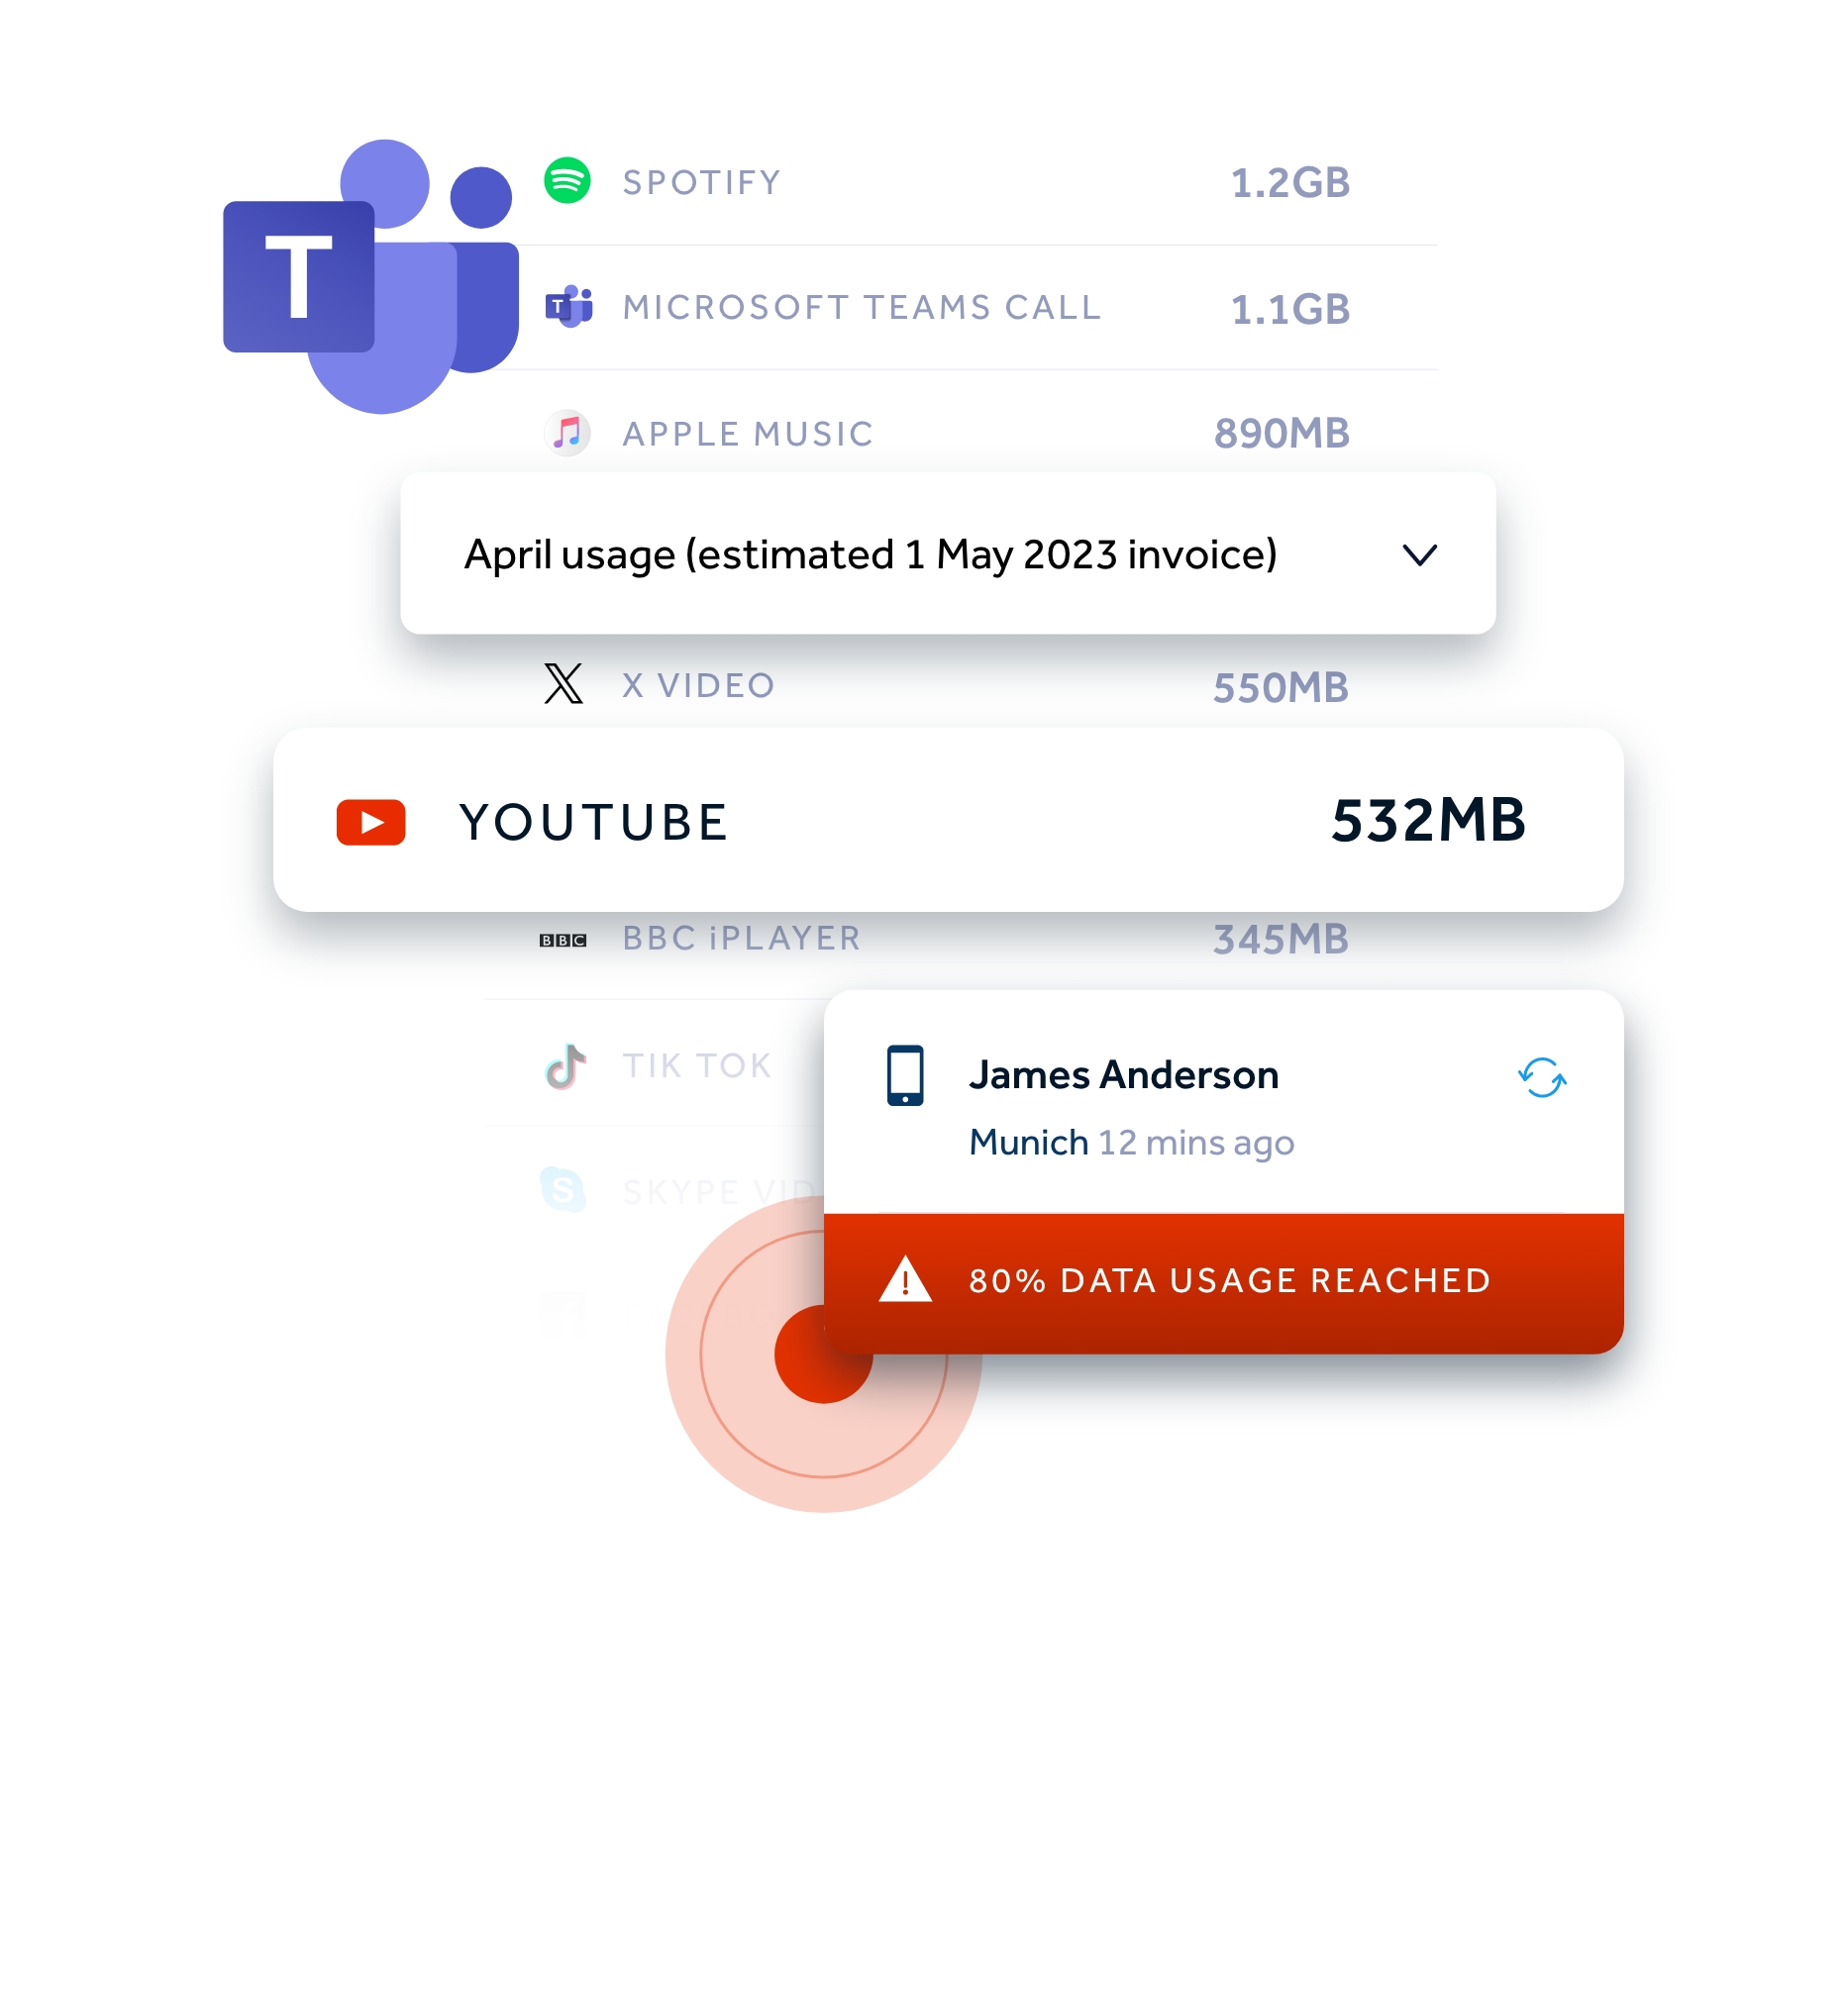Viewport: 1848px width, 2008px height.
Task: Select the BBC iPlayer list entry
Action: 741,938
